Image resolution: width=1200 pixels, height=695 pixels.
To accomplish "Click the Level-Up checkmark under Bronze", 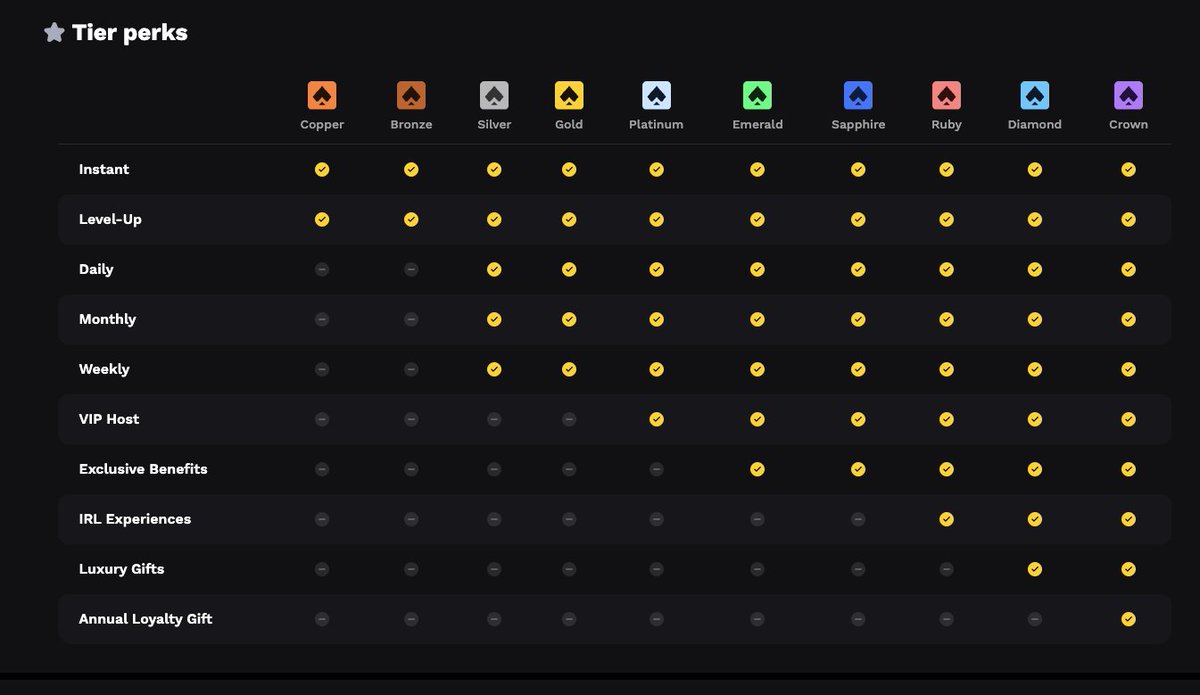I will point(411,220).
